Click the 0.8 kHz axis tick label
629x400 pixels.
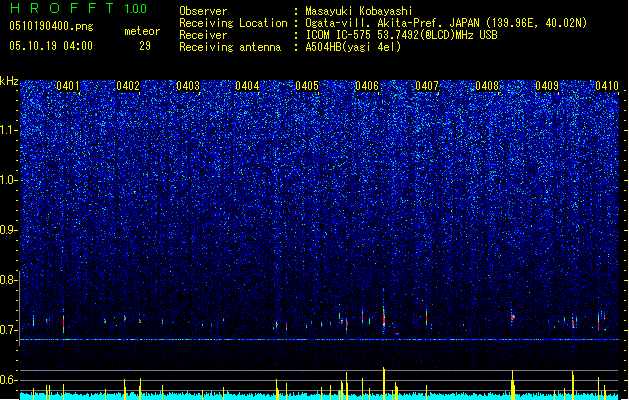pyautogui.click(x=8, y=280)
